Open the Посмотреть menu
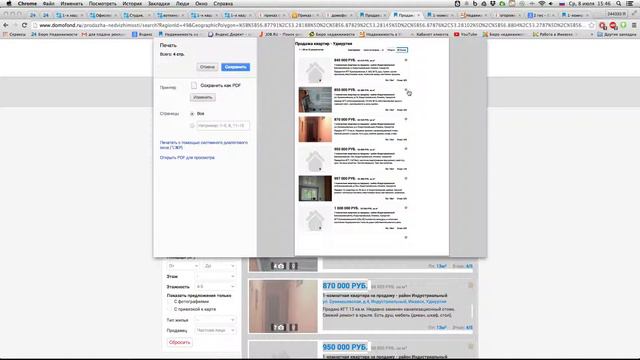The height and width of the screenshot is (360, 640). [x=102, y=3]
